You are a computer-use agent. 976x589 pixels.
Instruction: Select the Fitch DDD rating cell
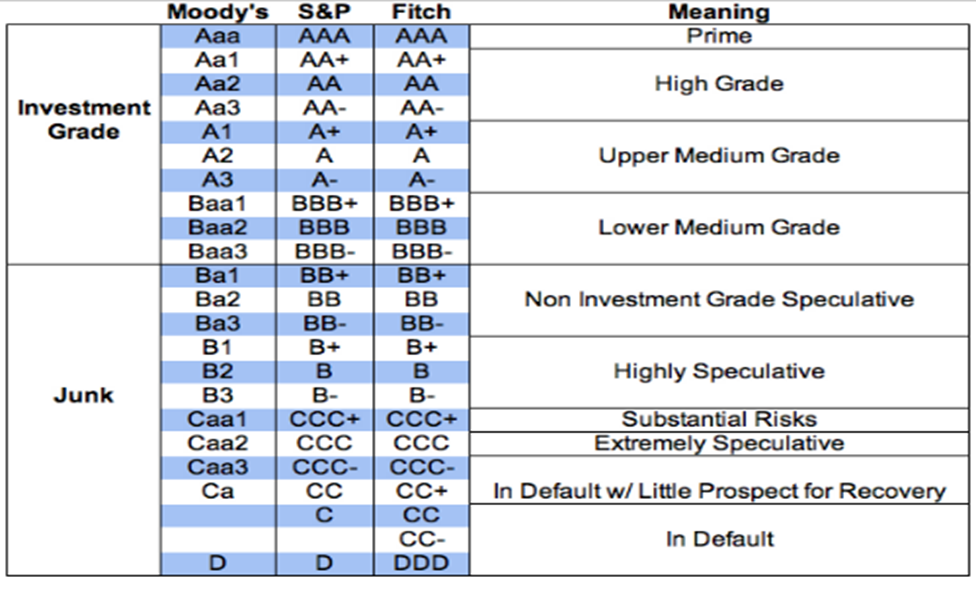(421, 563)
